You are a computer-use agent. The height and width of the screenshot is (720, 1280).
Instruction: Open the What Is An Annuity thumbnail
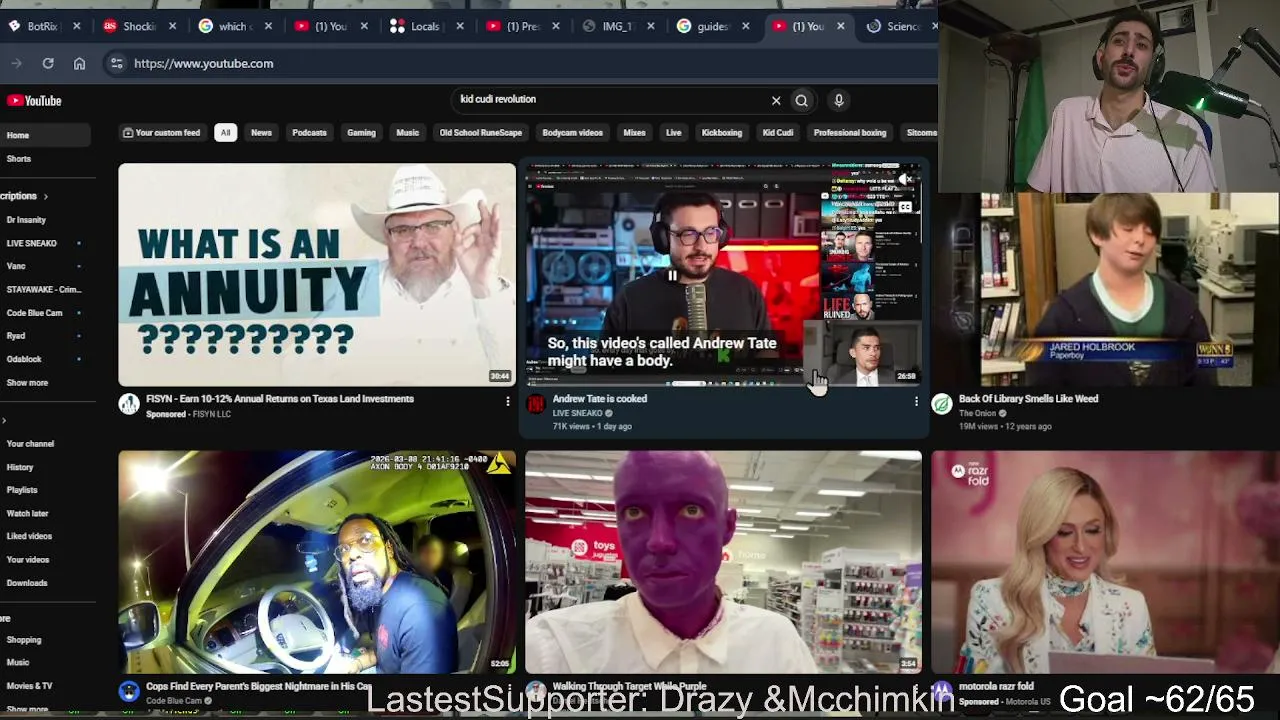point(317,275)
